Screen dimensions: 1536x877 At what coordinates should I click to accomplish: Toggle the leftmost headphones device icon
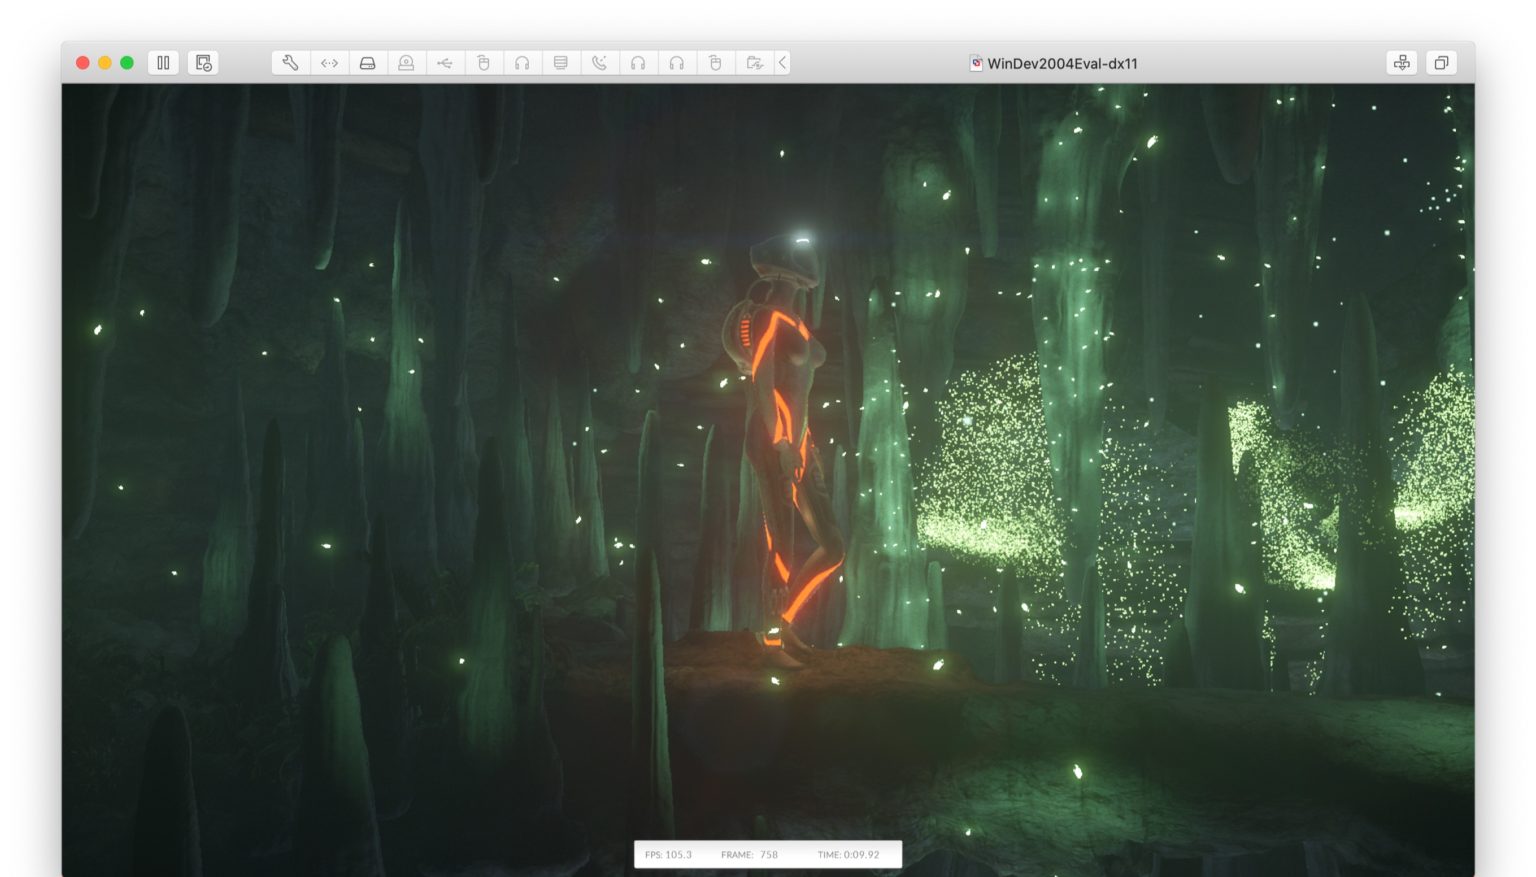point(522,63)
